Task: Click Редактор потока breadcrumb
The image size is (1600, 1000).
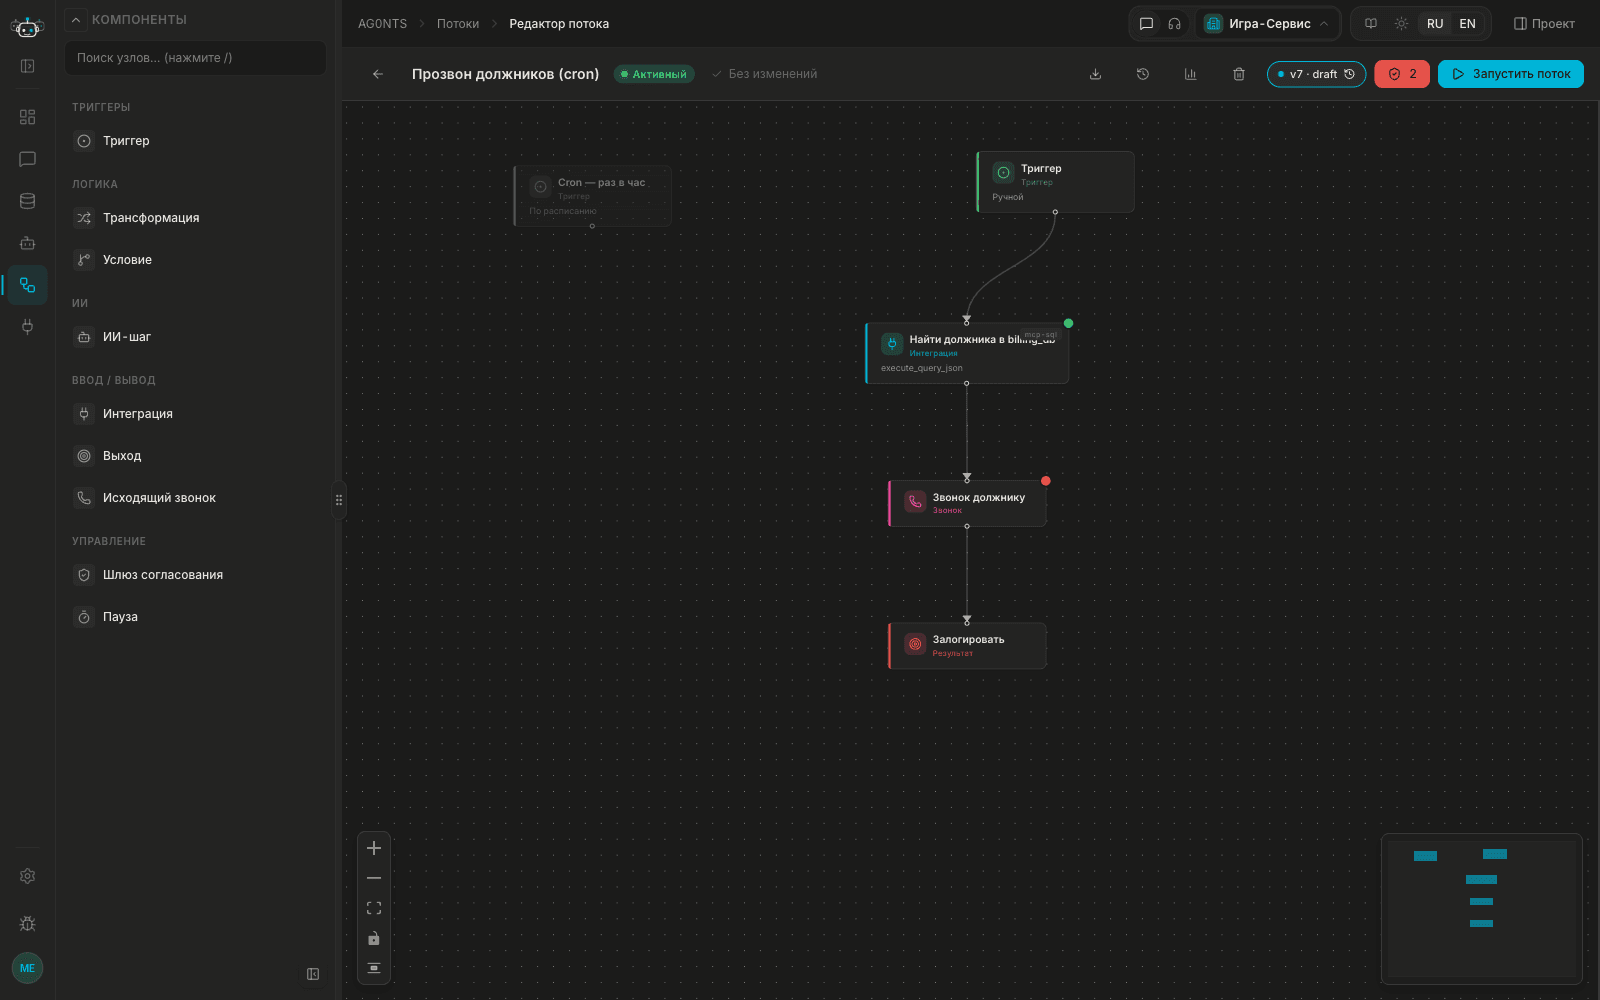Action: point(559,24)
